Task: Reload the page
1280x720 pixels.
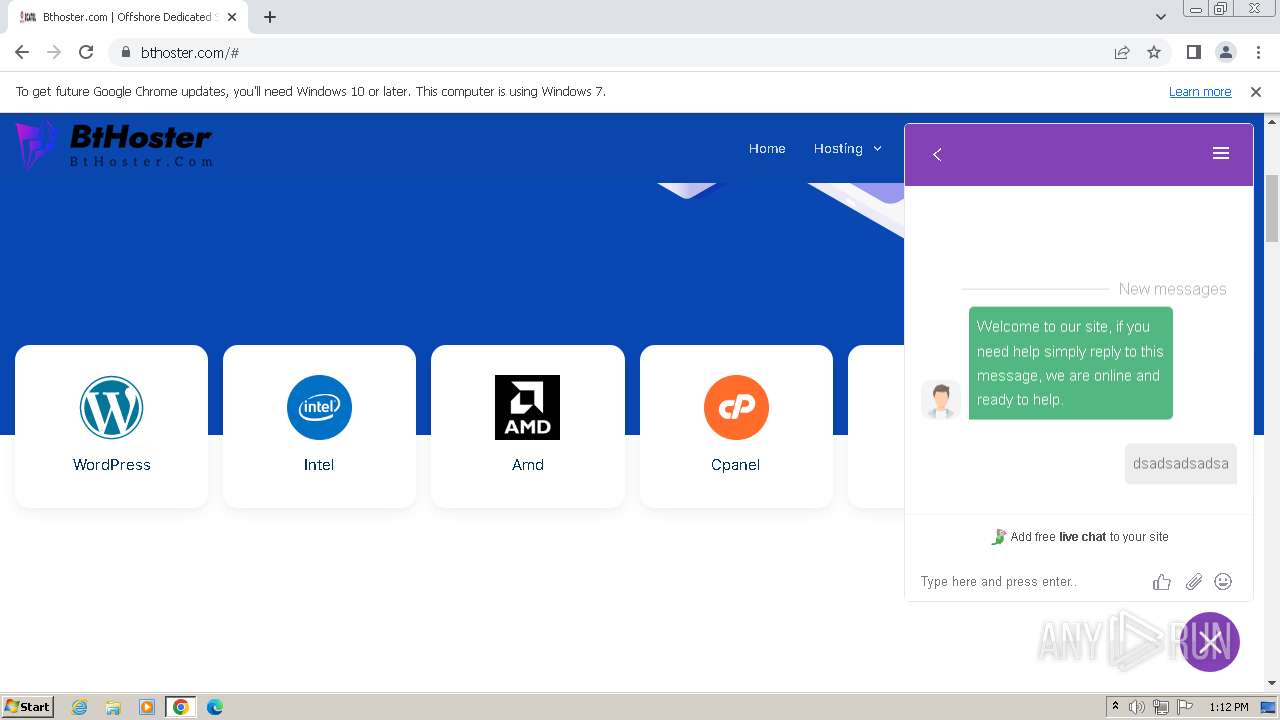Action: click(86, 52)
